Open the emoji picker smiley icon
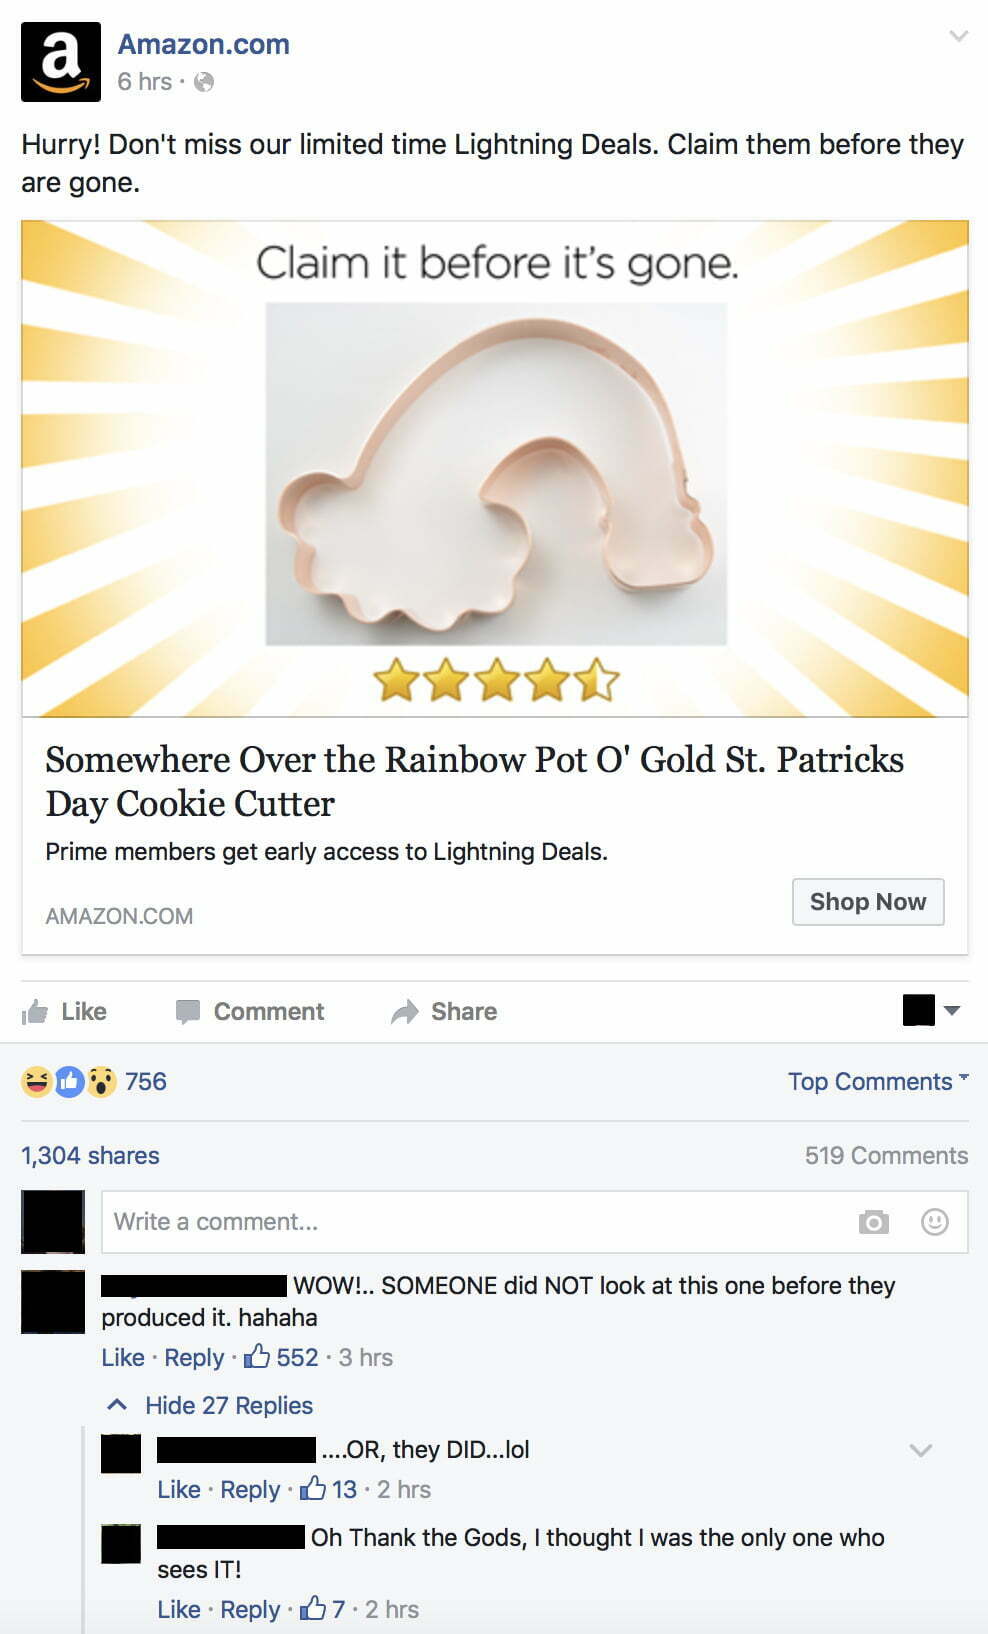 click(x=935, y=1222)
